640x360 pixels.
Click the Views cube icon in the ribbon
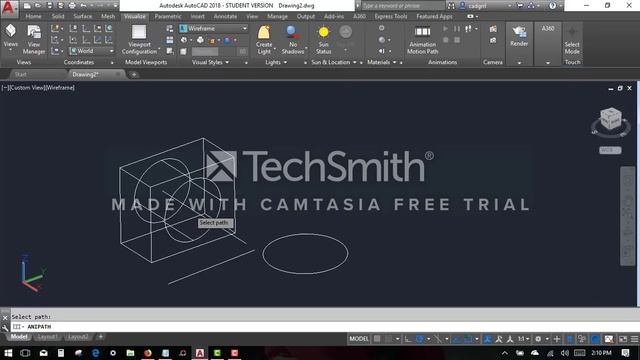(x=10, y=31)
